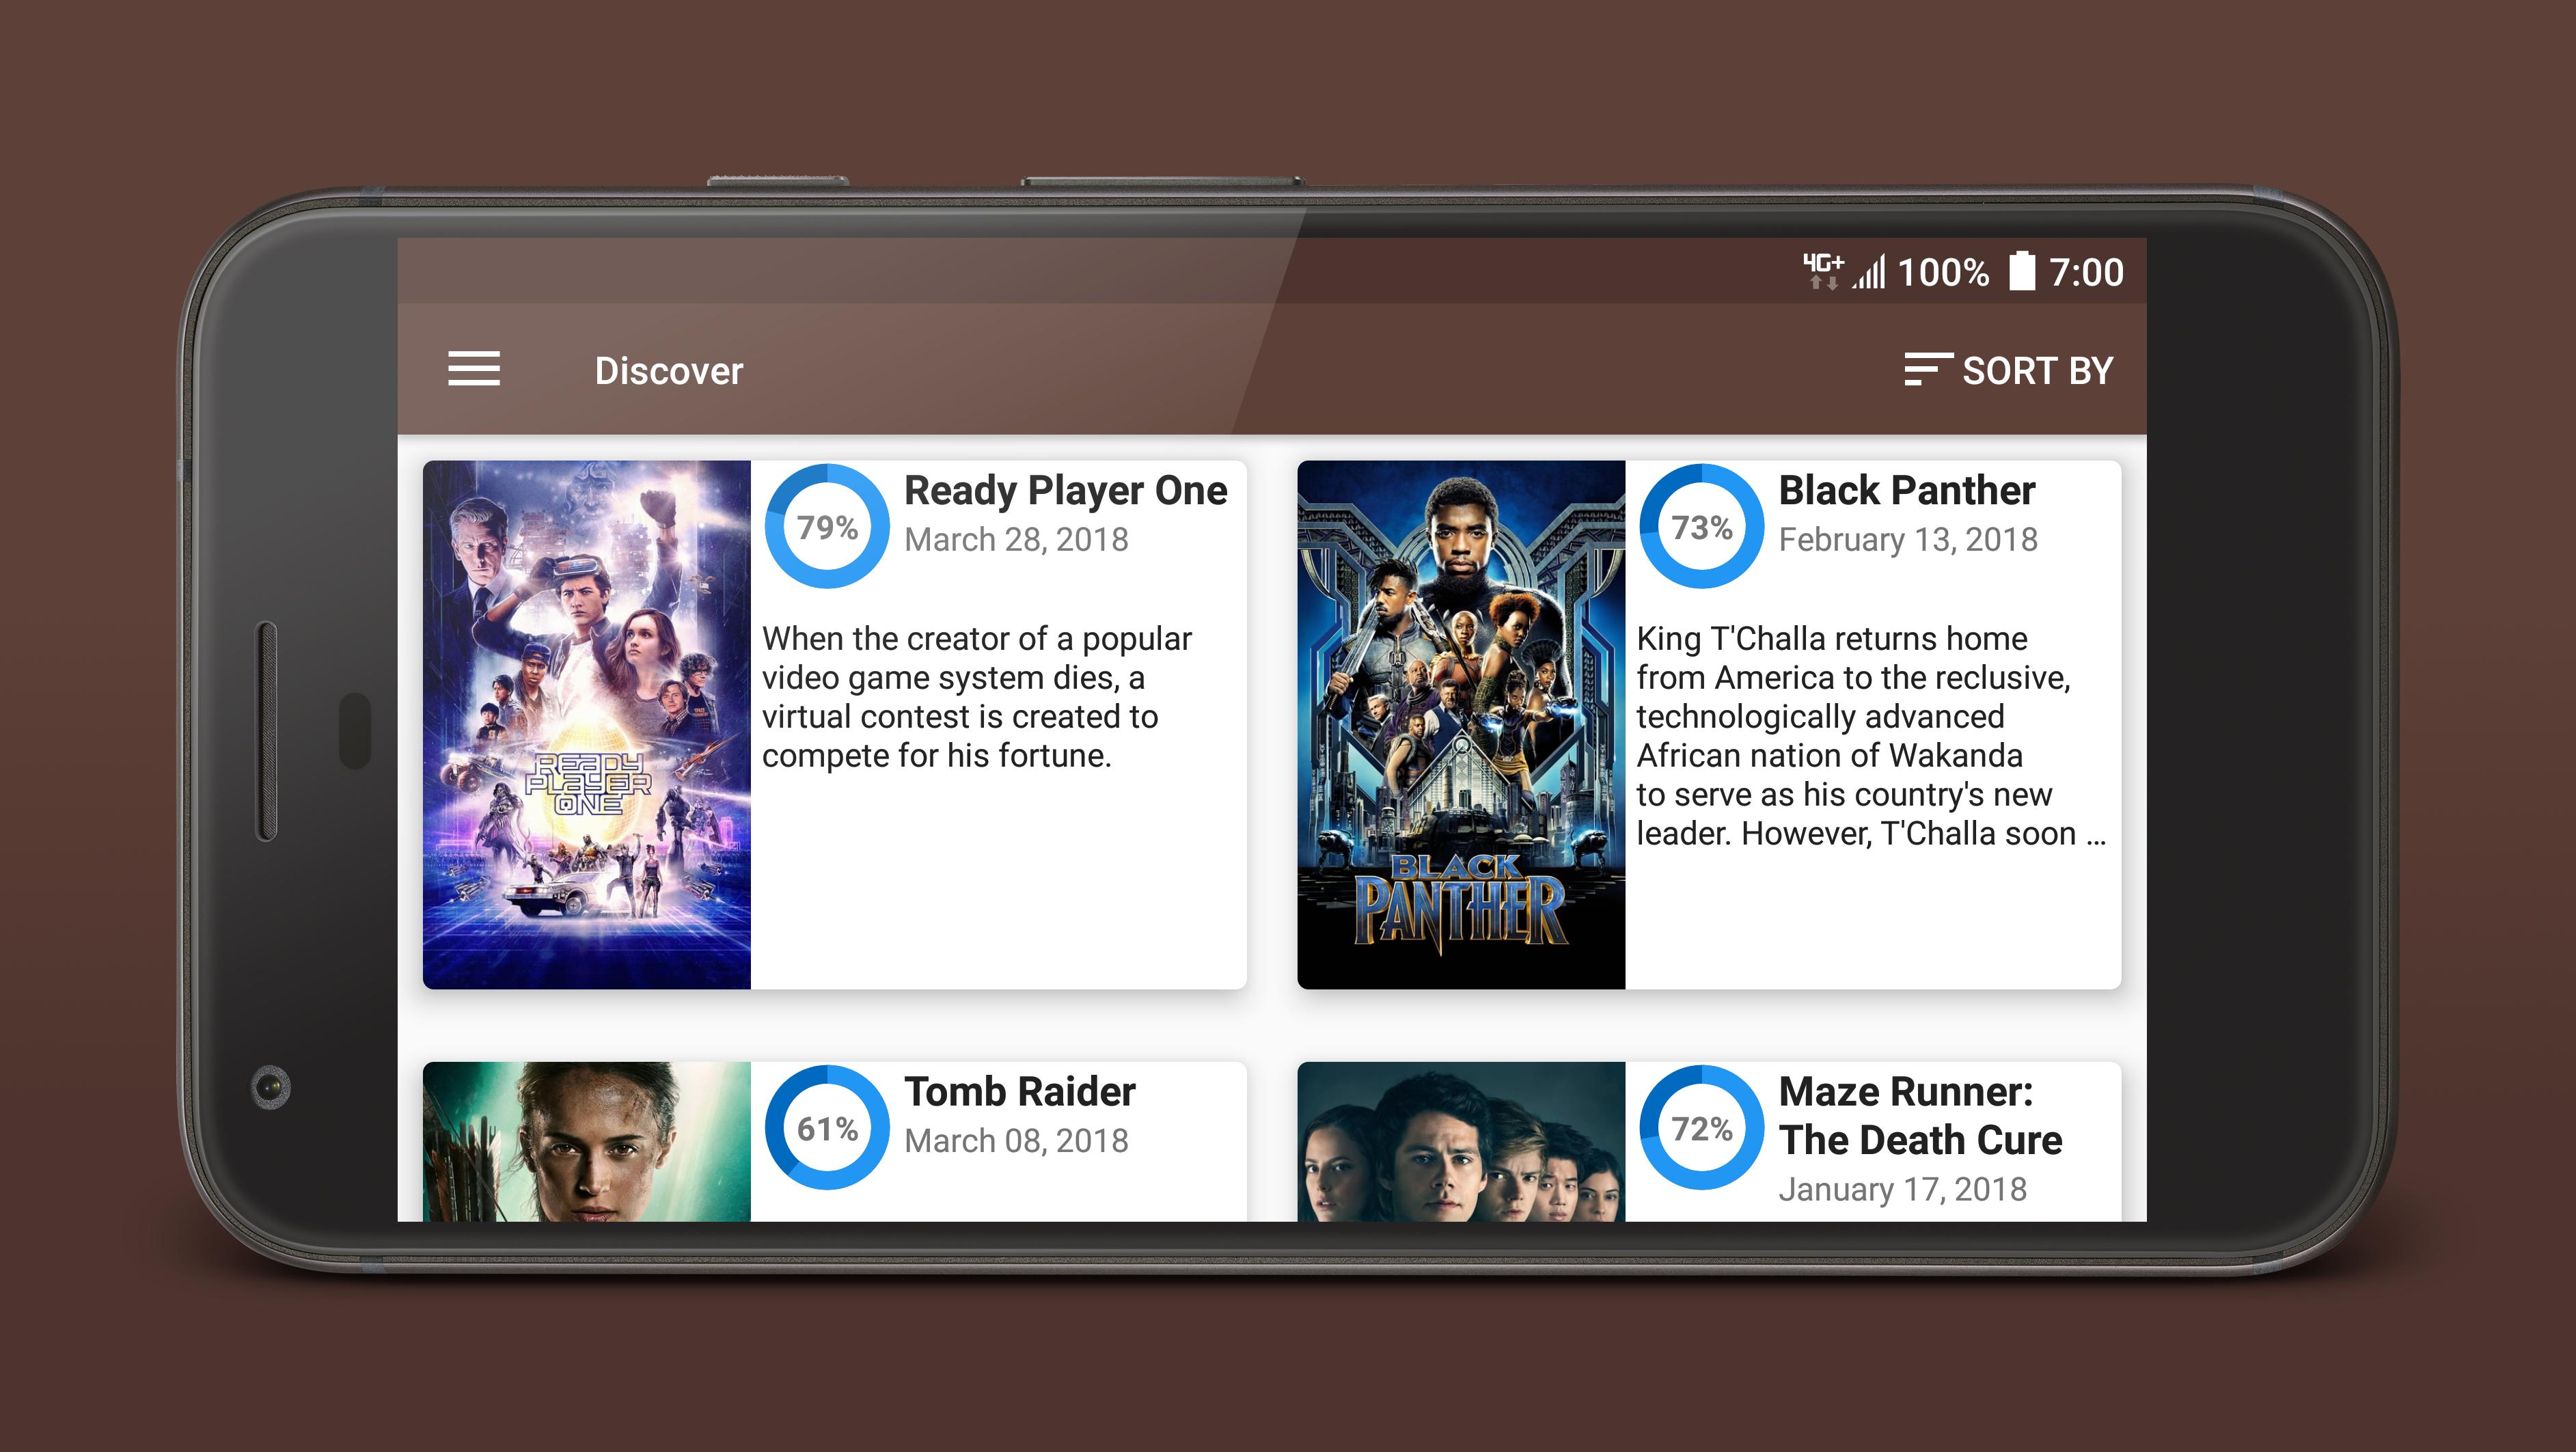This screenshot has width=2576, height=1452.
Task: Select the Ready Player One title
Action: [x=1065, y=490]
